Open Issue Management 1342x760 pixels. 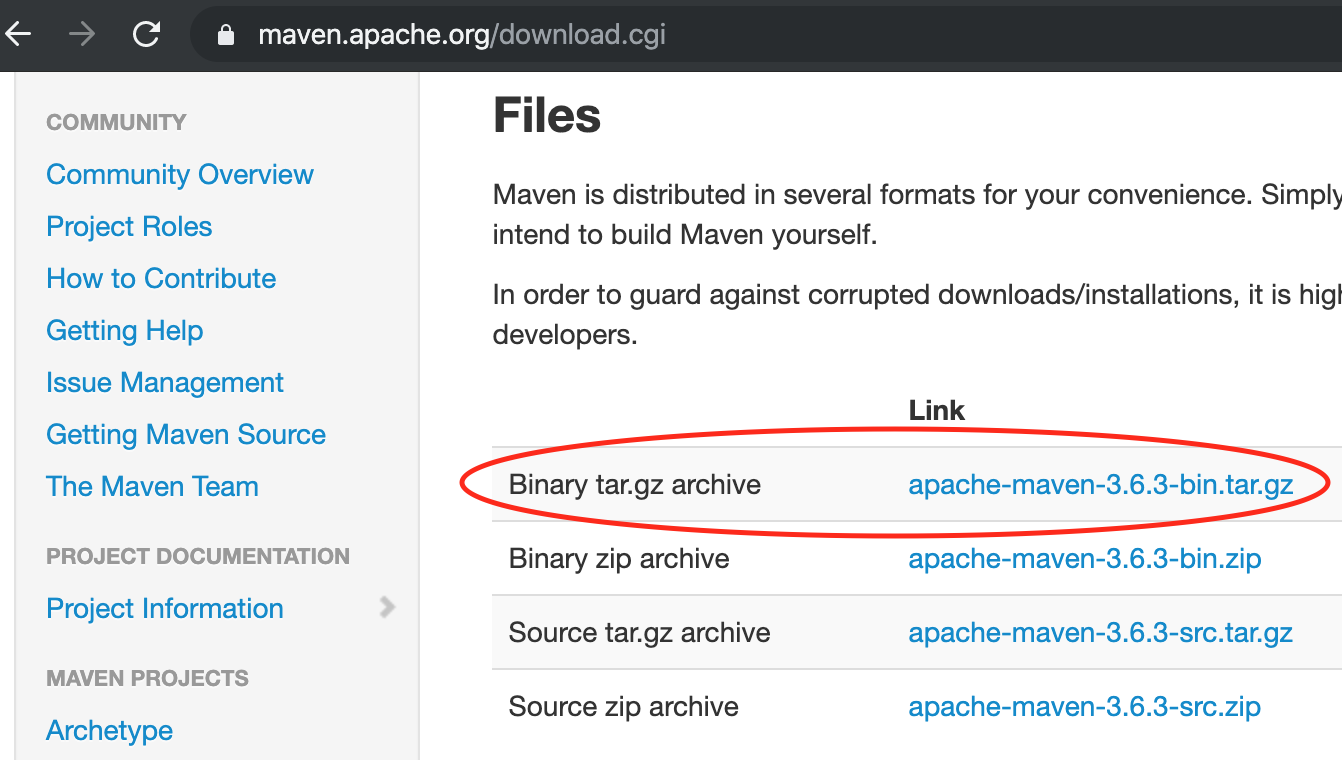tap(164, 382)
